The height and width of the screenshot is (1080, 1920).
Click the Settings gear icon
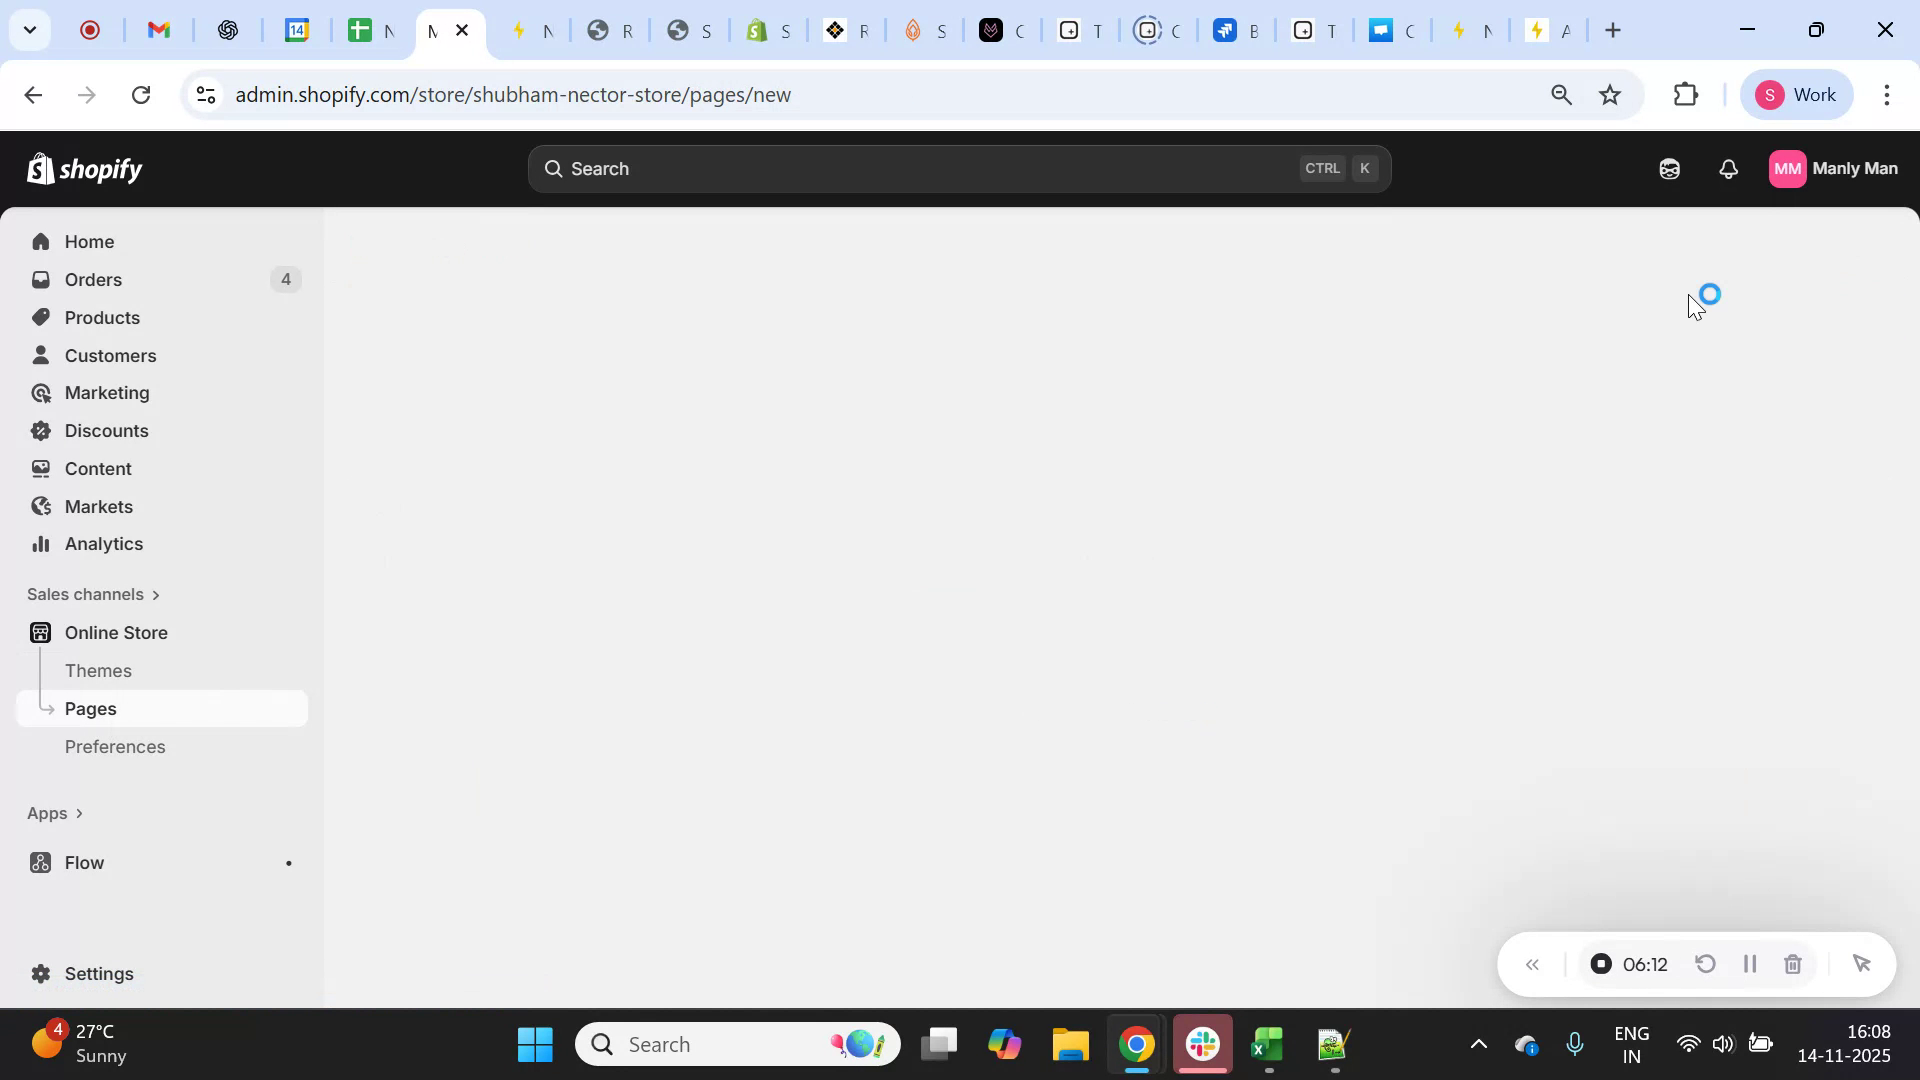tap(40, 973)
